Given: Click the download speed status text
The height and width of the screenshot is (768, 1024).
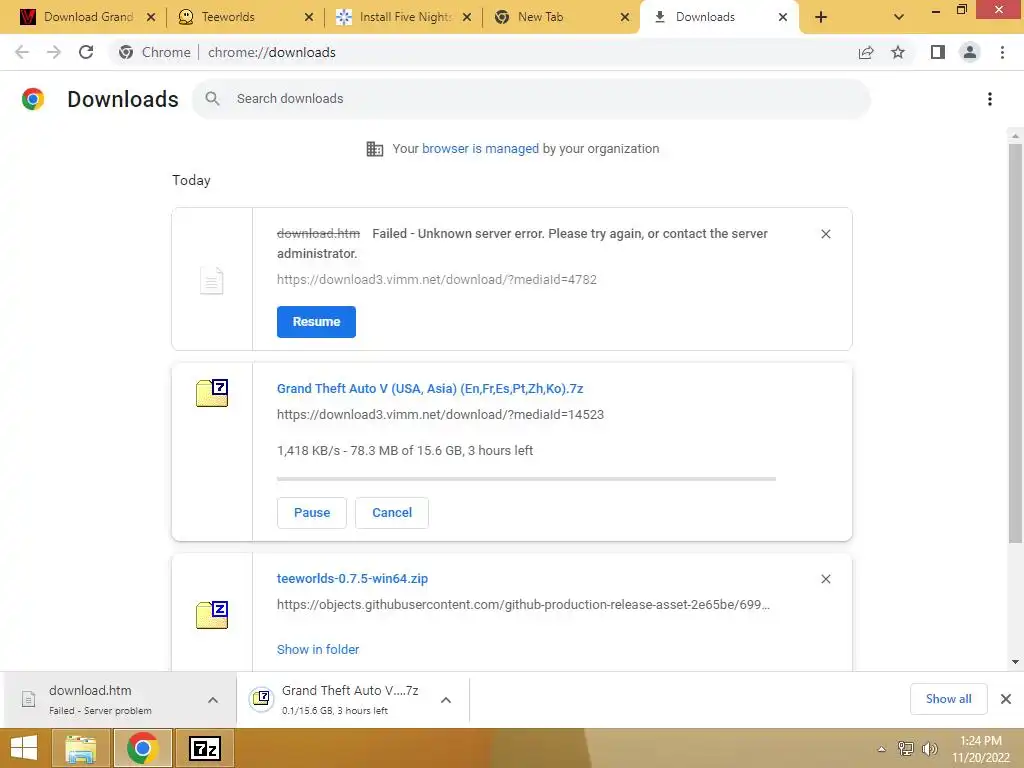Looking at the screenshot, I should (x=405, y=451).
